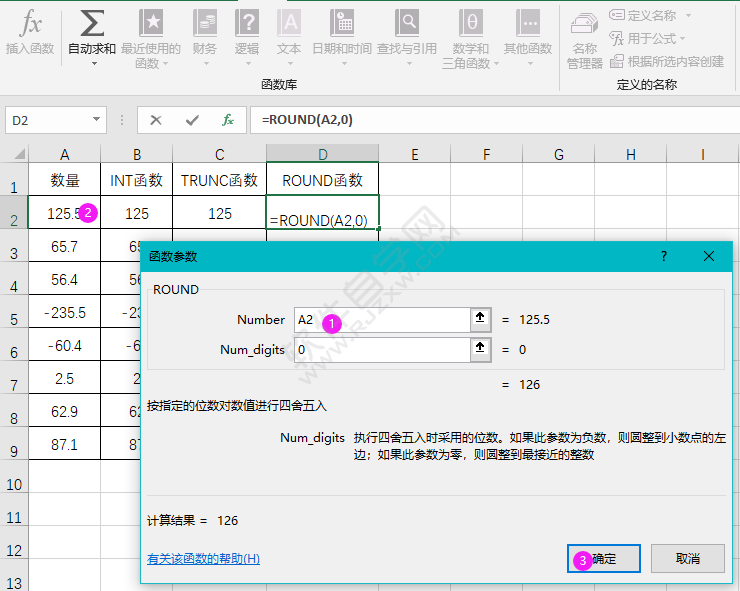Open the 有关该函数的帮助 link
This screenshot has width=740, height=591.
tap(203, 559)
